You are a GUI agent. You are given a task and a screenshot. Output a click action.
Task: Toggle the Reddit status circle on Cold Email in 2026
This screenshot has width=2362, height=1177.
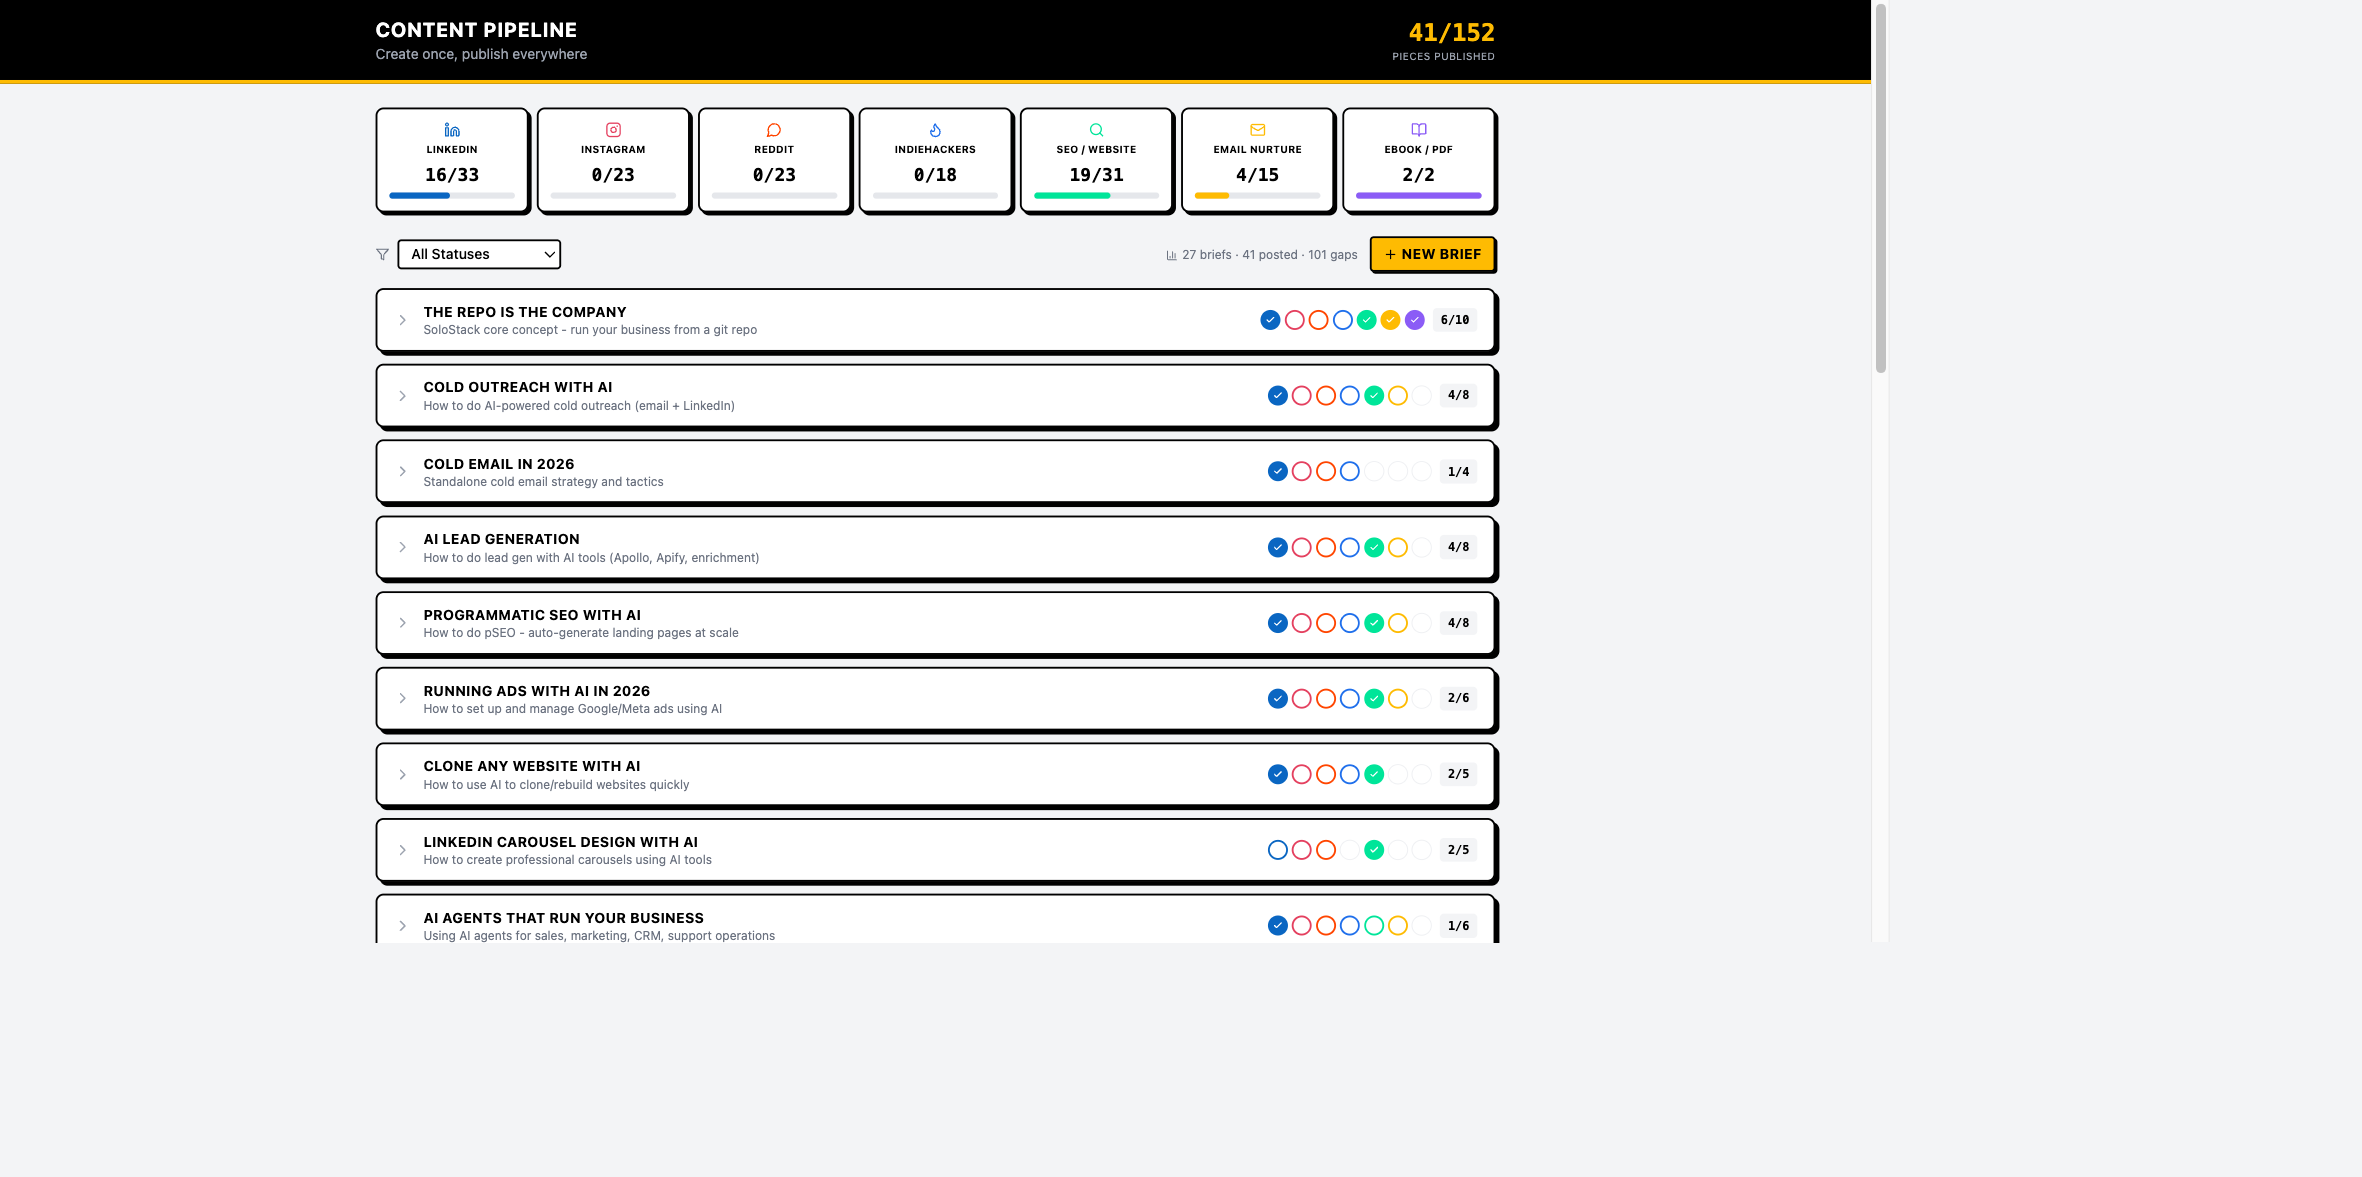[1327, 470]
